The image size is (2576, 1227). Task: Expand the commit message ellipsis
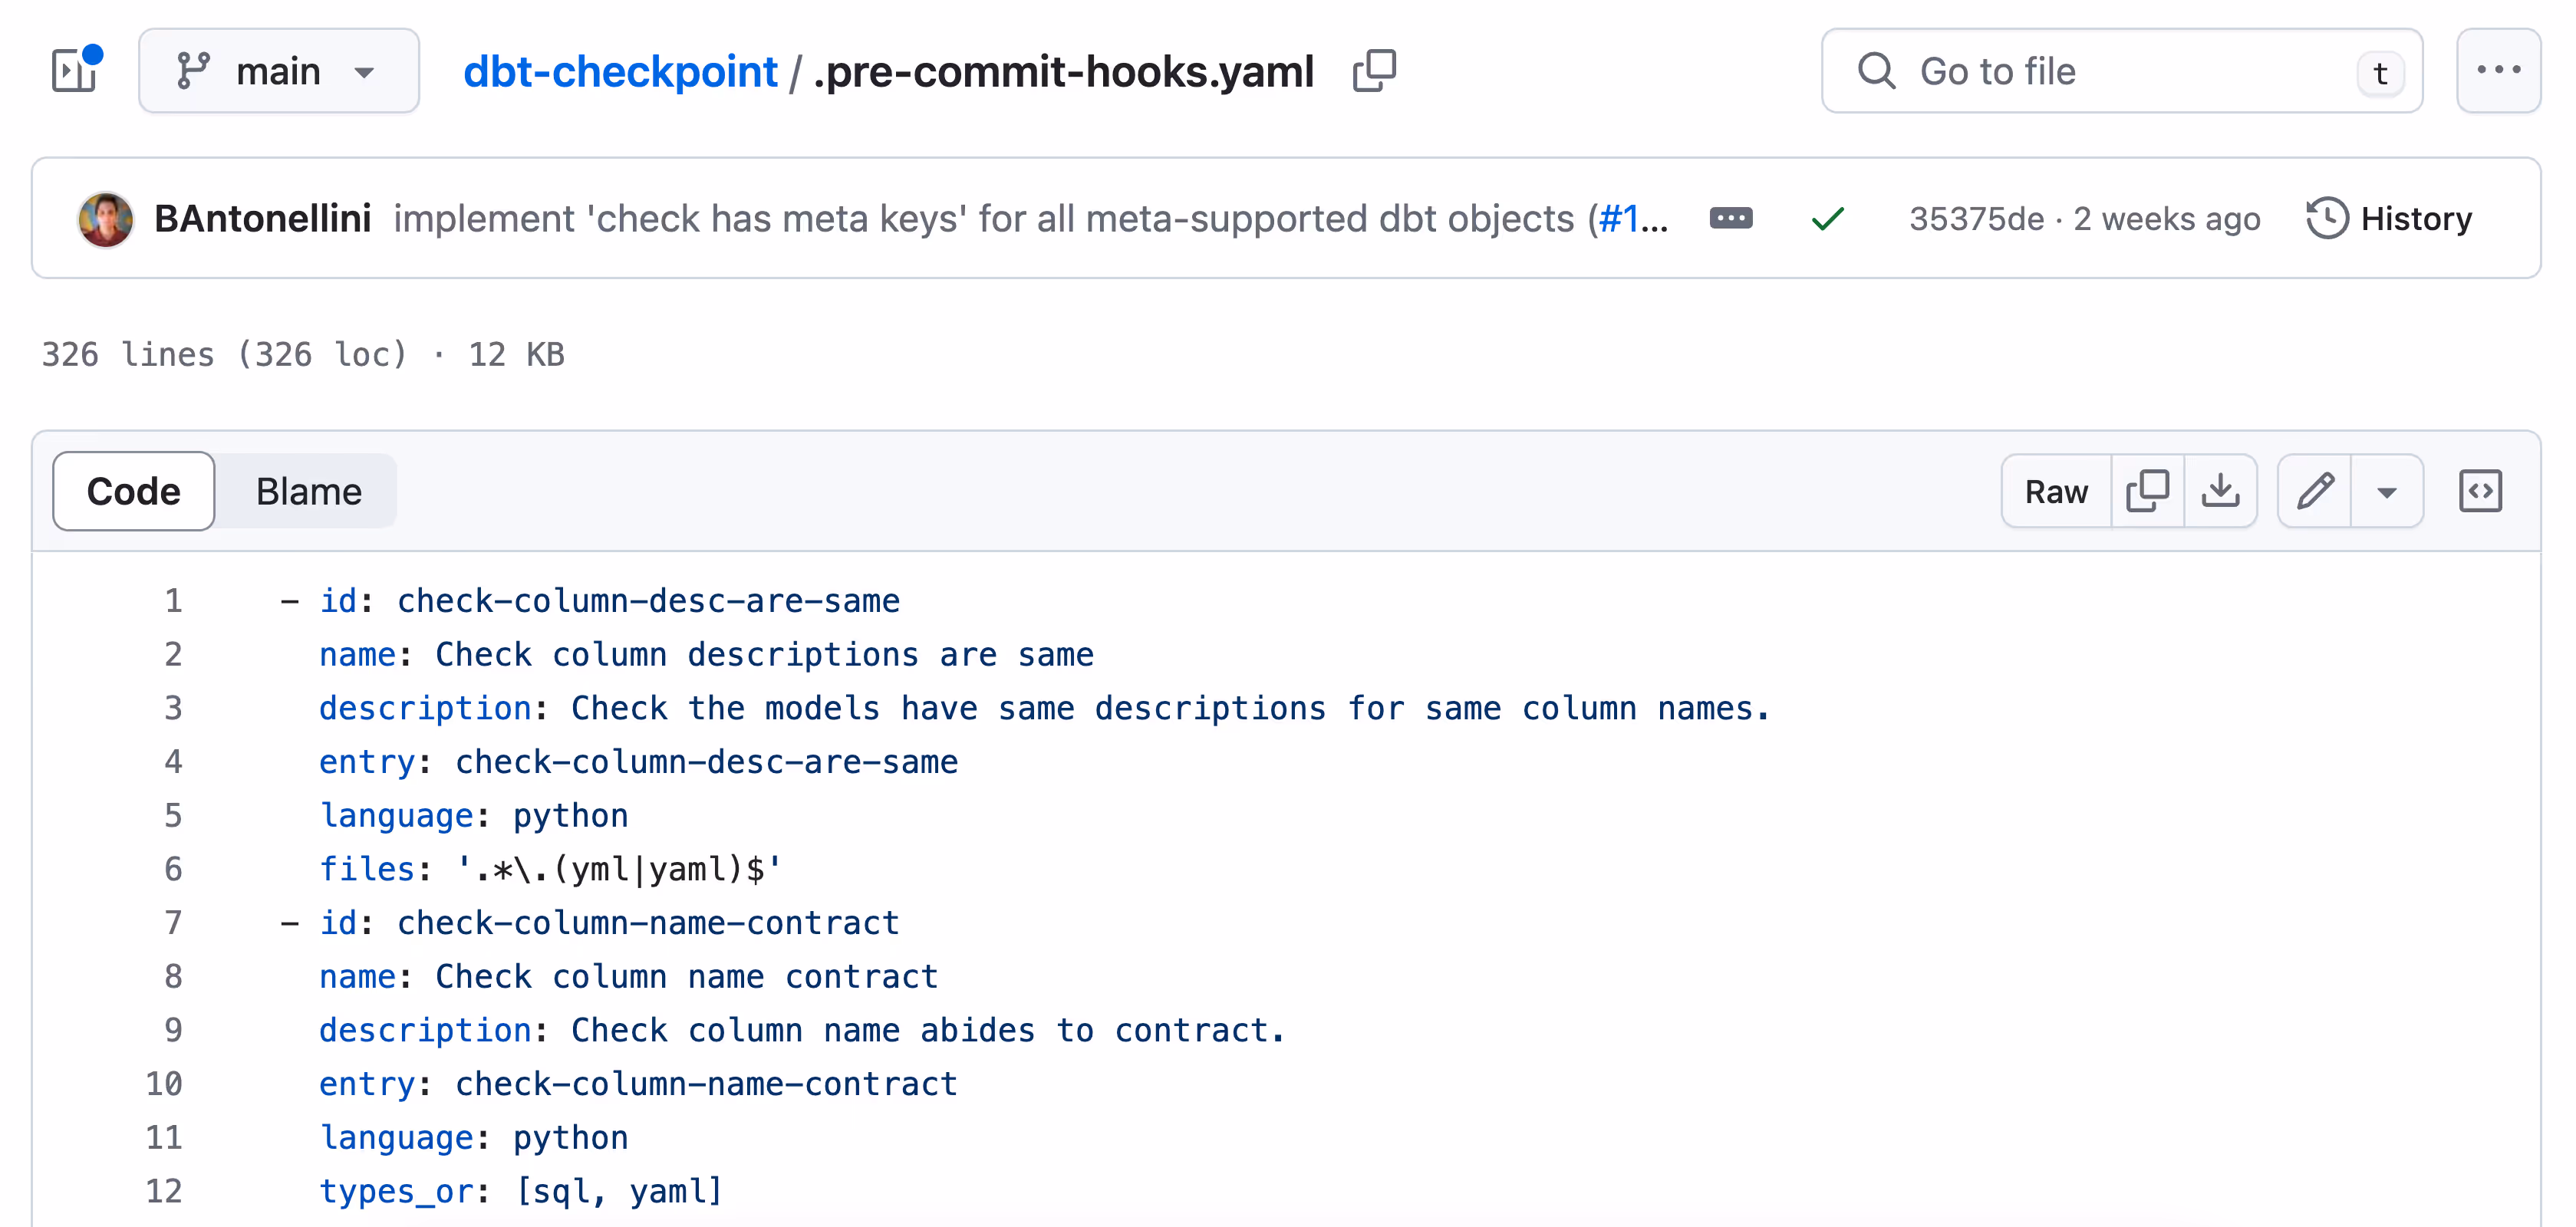1731,218
